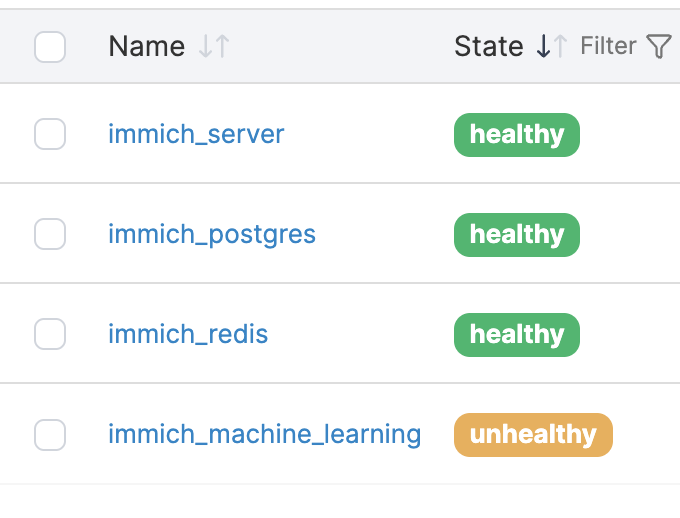Click healthy badge of immich_postgres

coord(517,234)
